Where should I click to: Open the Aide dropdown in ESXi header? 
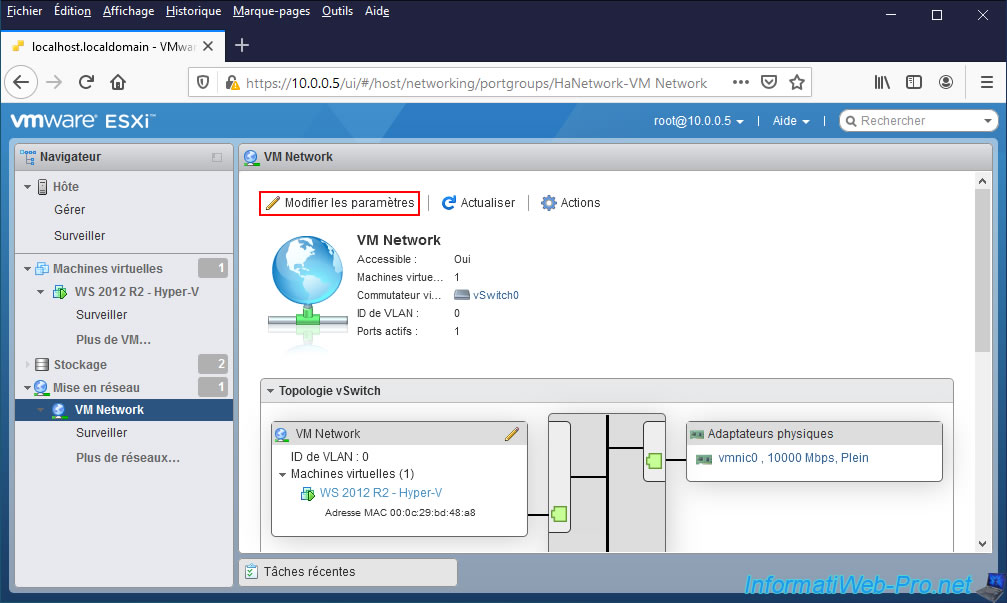click(x=791, y=121)
